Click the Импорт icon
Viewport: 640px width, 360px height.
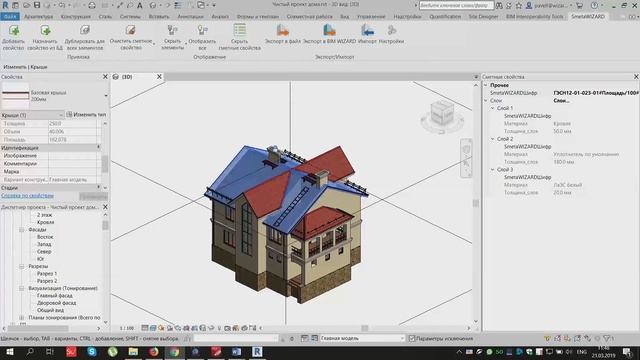point(367,30)
